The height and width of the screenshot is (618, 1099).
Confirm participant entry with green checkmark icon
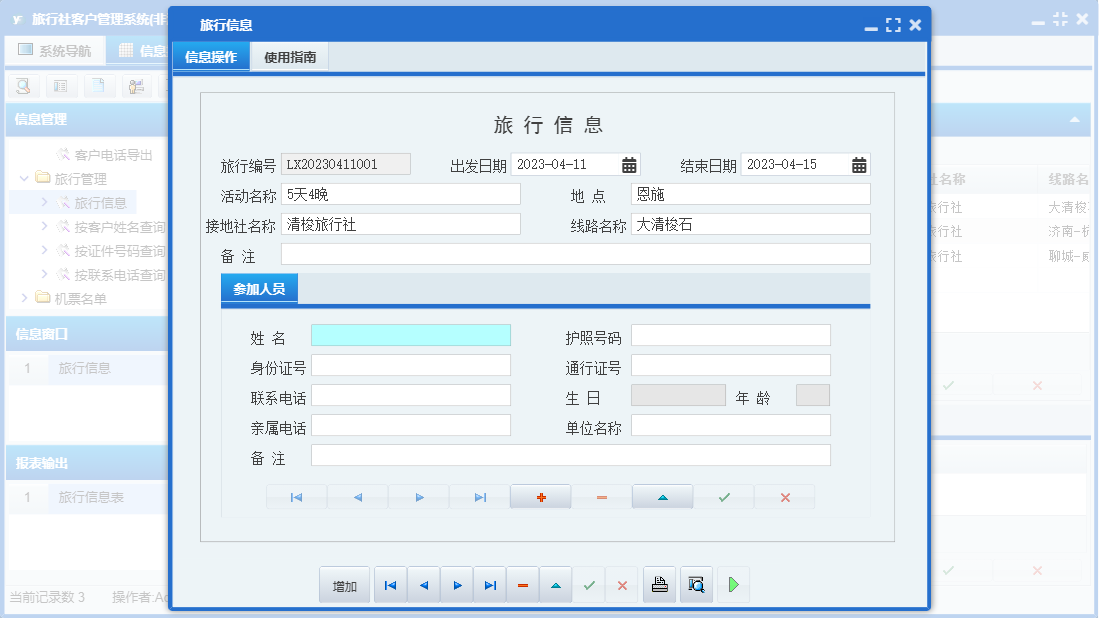(x=723, y=496)
